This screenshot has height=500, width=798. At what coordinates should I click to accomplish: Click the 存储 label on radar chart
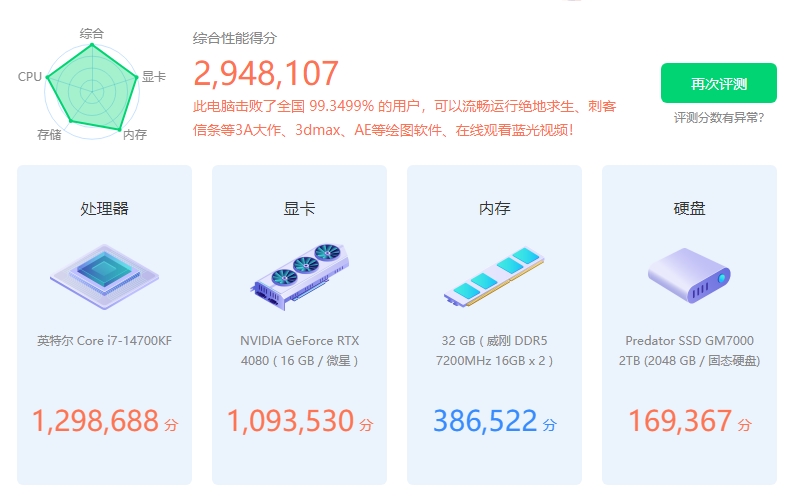(x=49, y=134)
